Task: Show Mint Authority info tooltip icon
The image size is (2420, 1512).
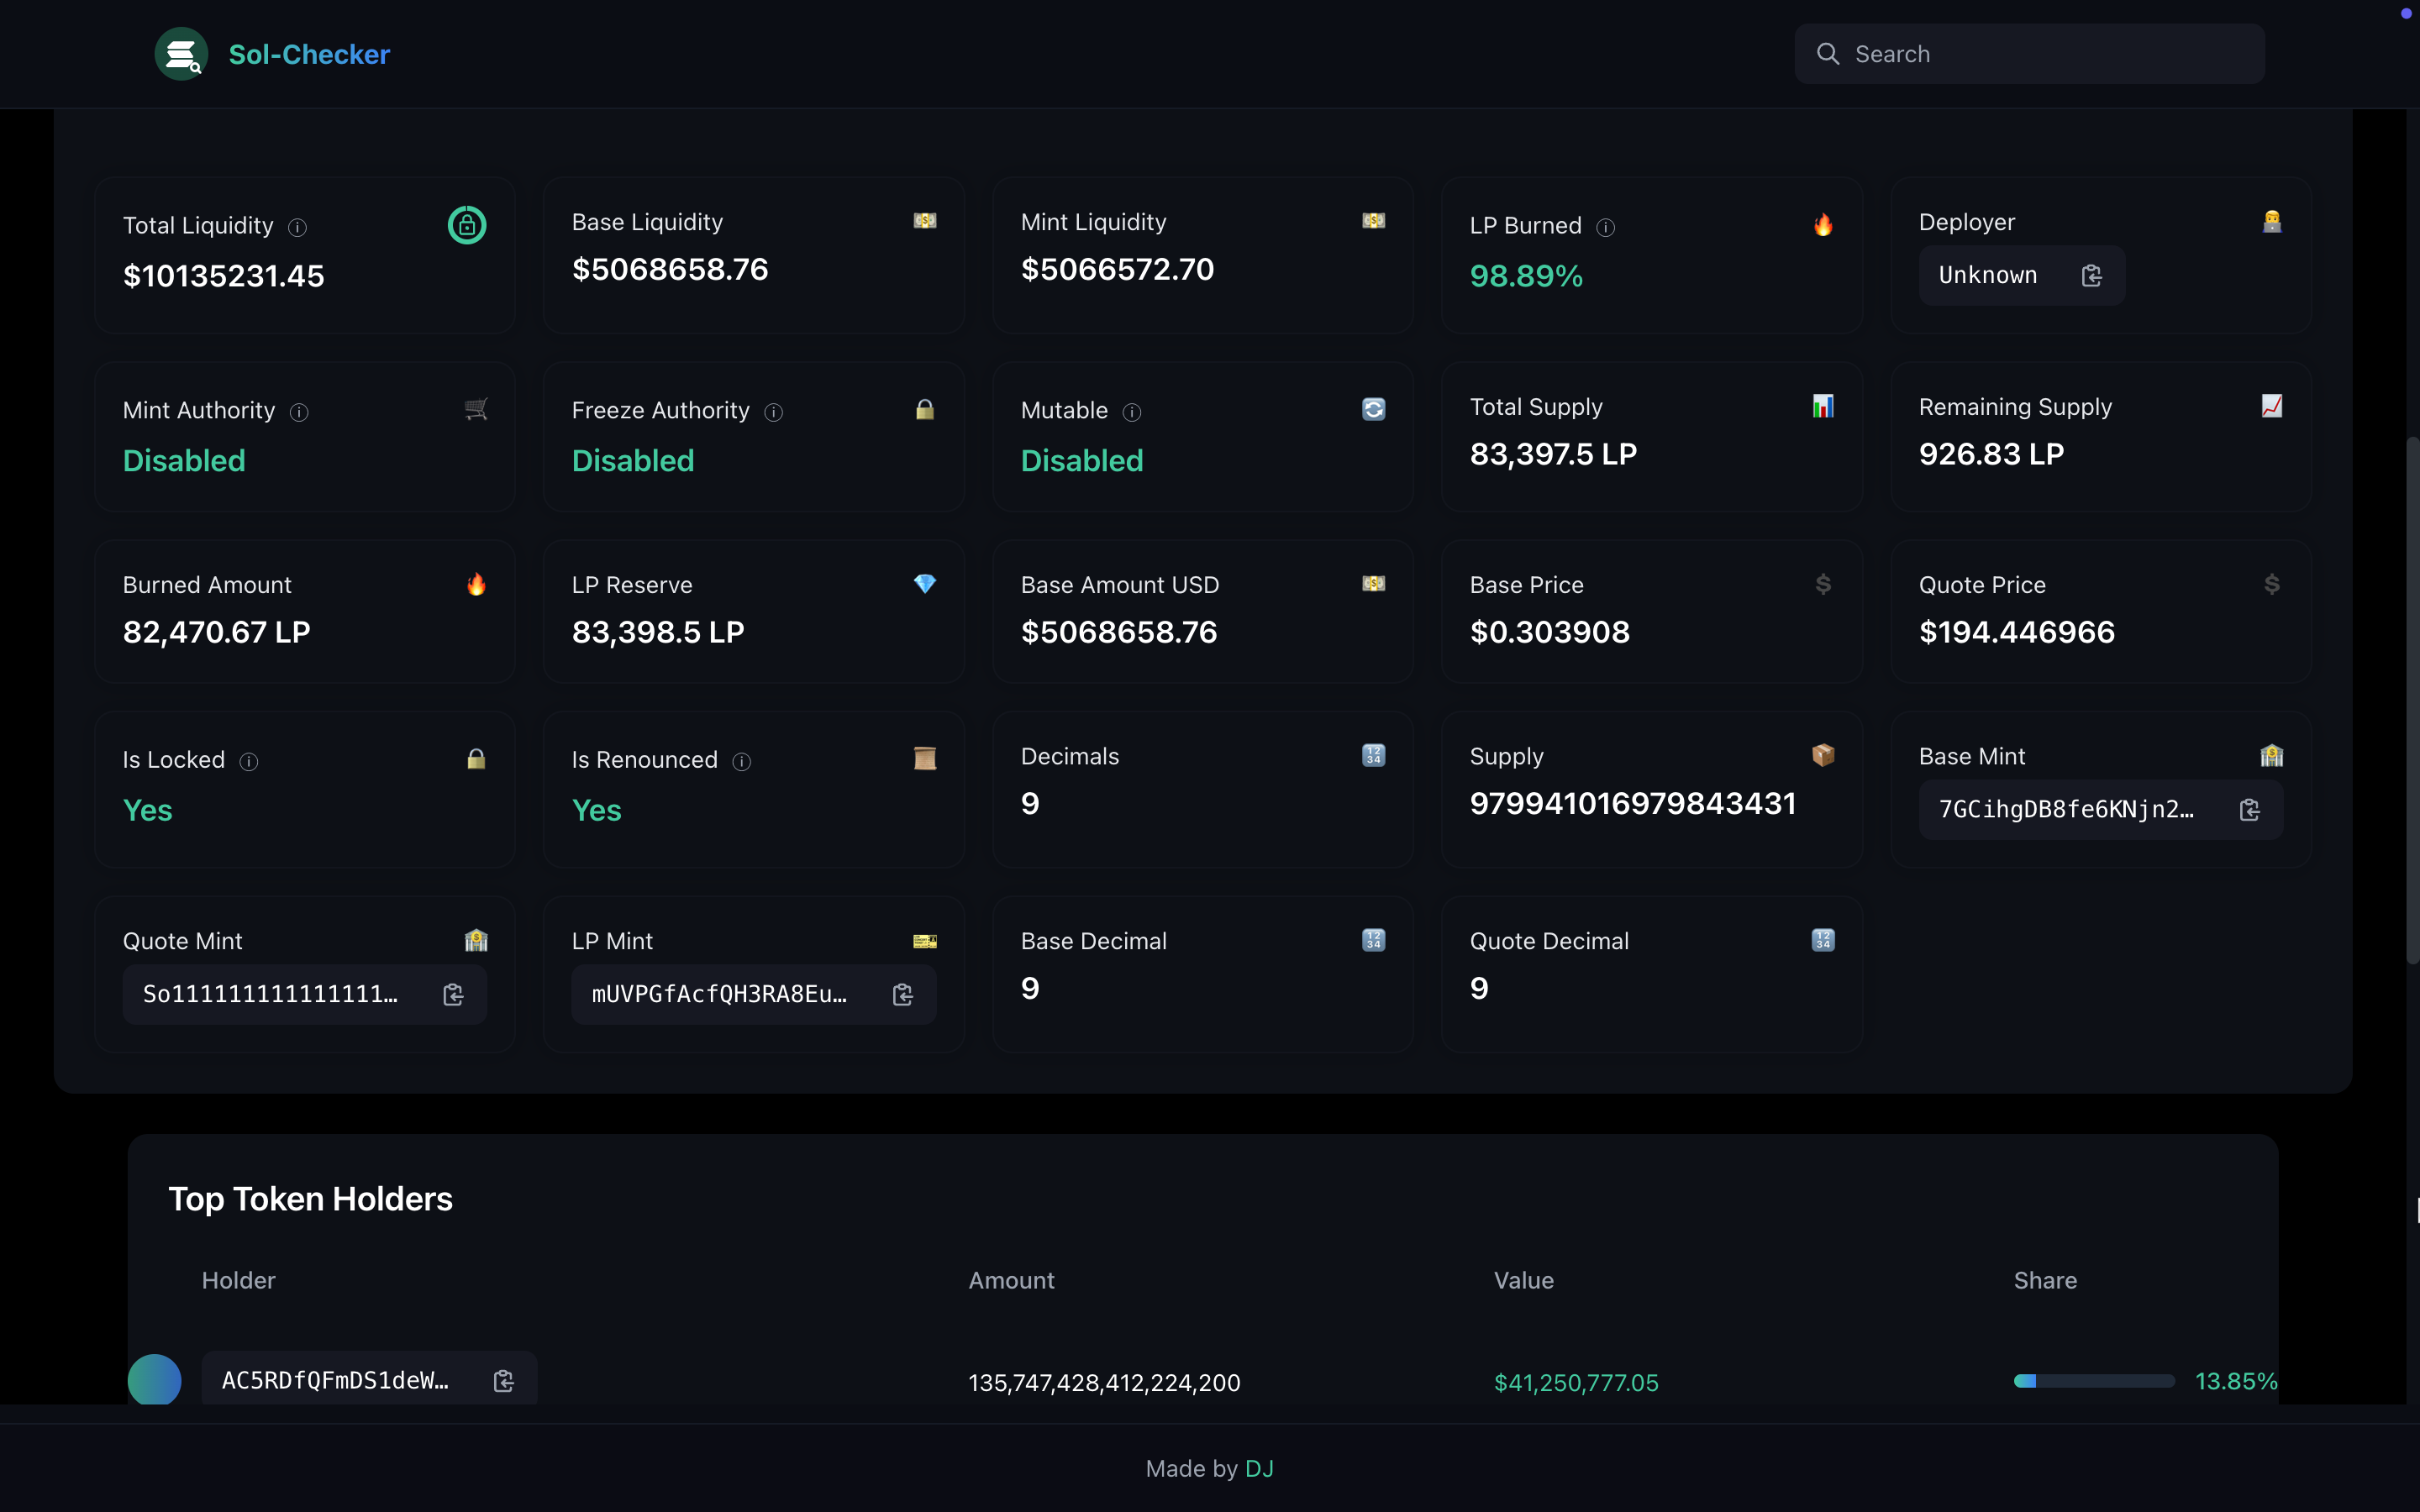Action: [x=299, y=412]
